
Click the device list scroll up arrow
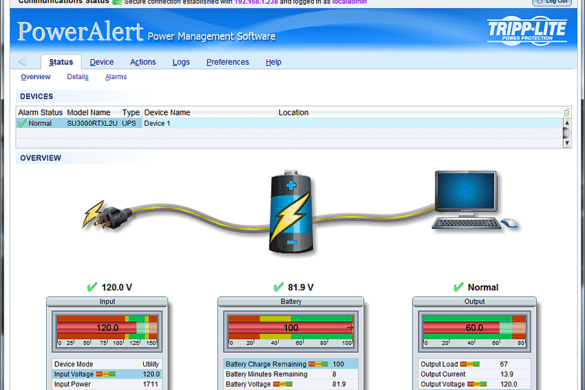(567, 123)
